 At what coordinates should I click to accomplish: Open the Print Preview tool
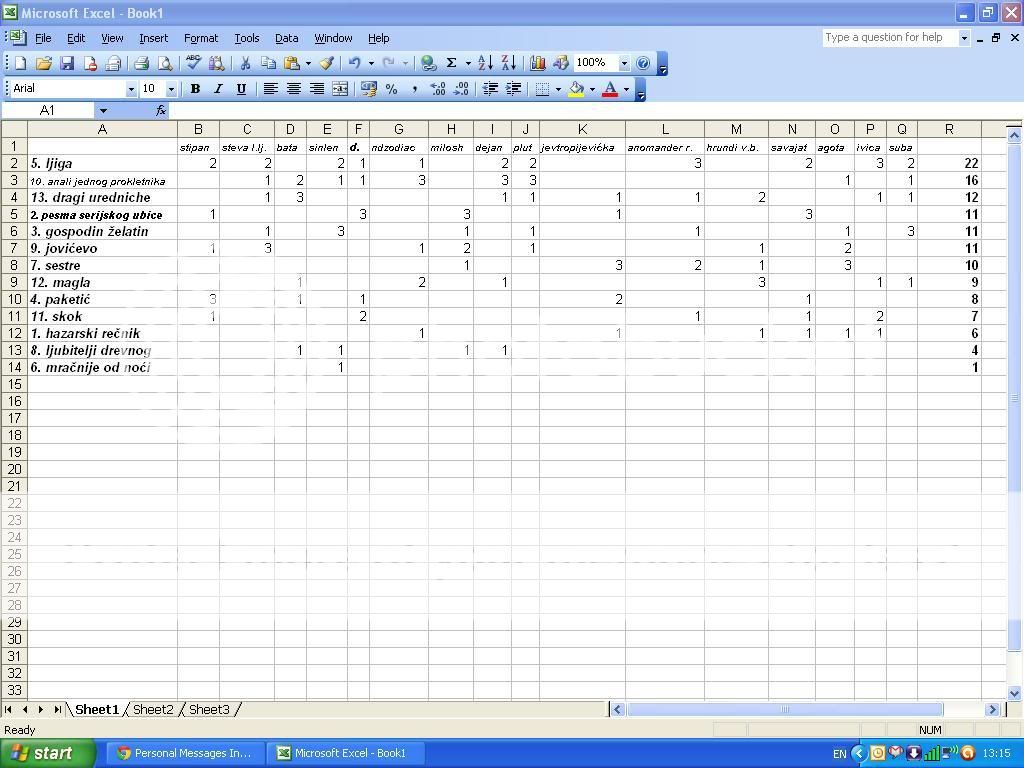tap(165, 63)
